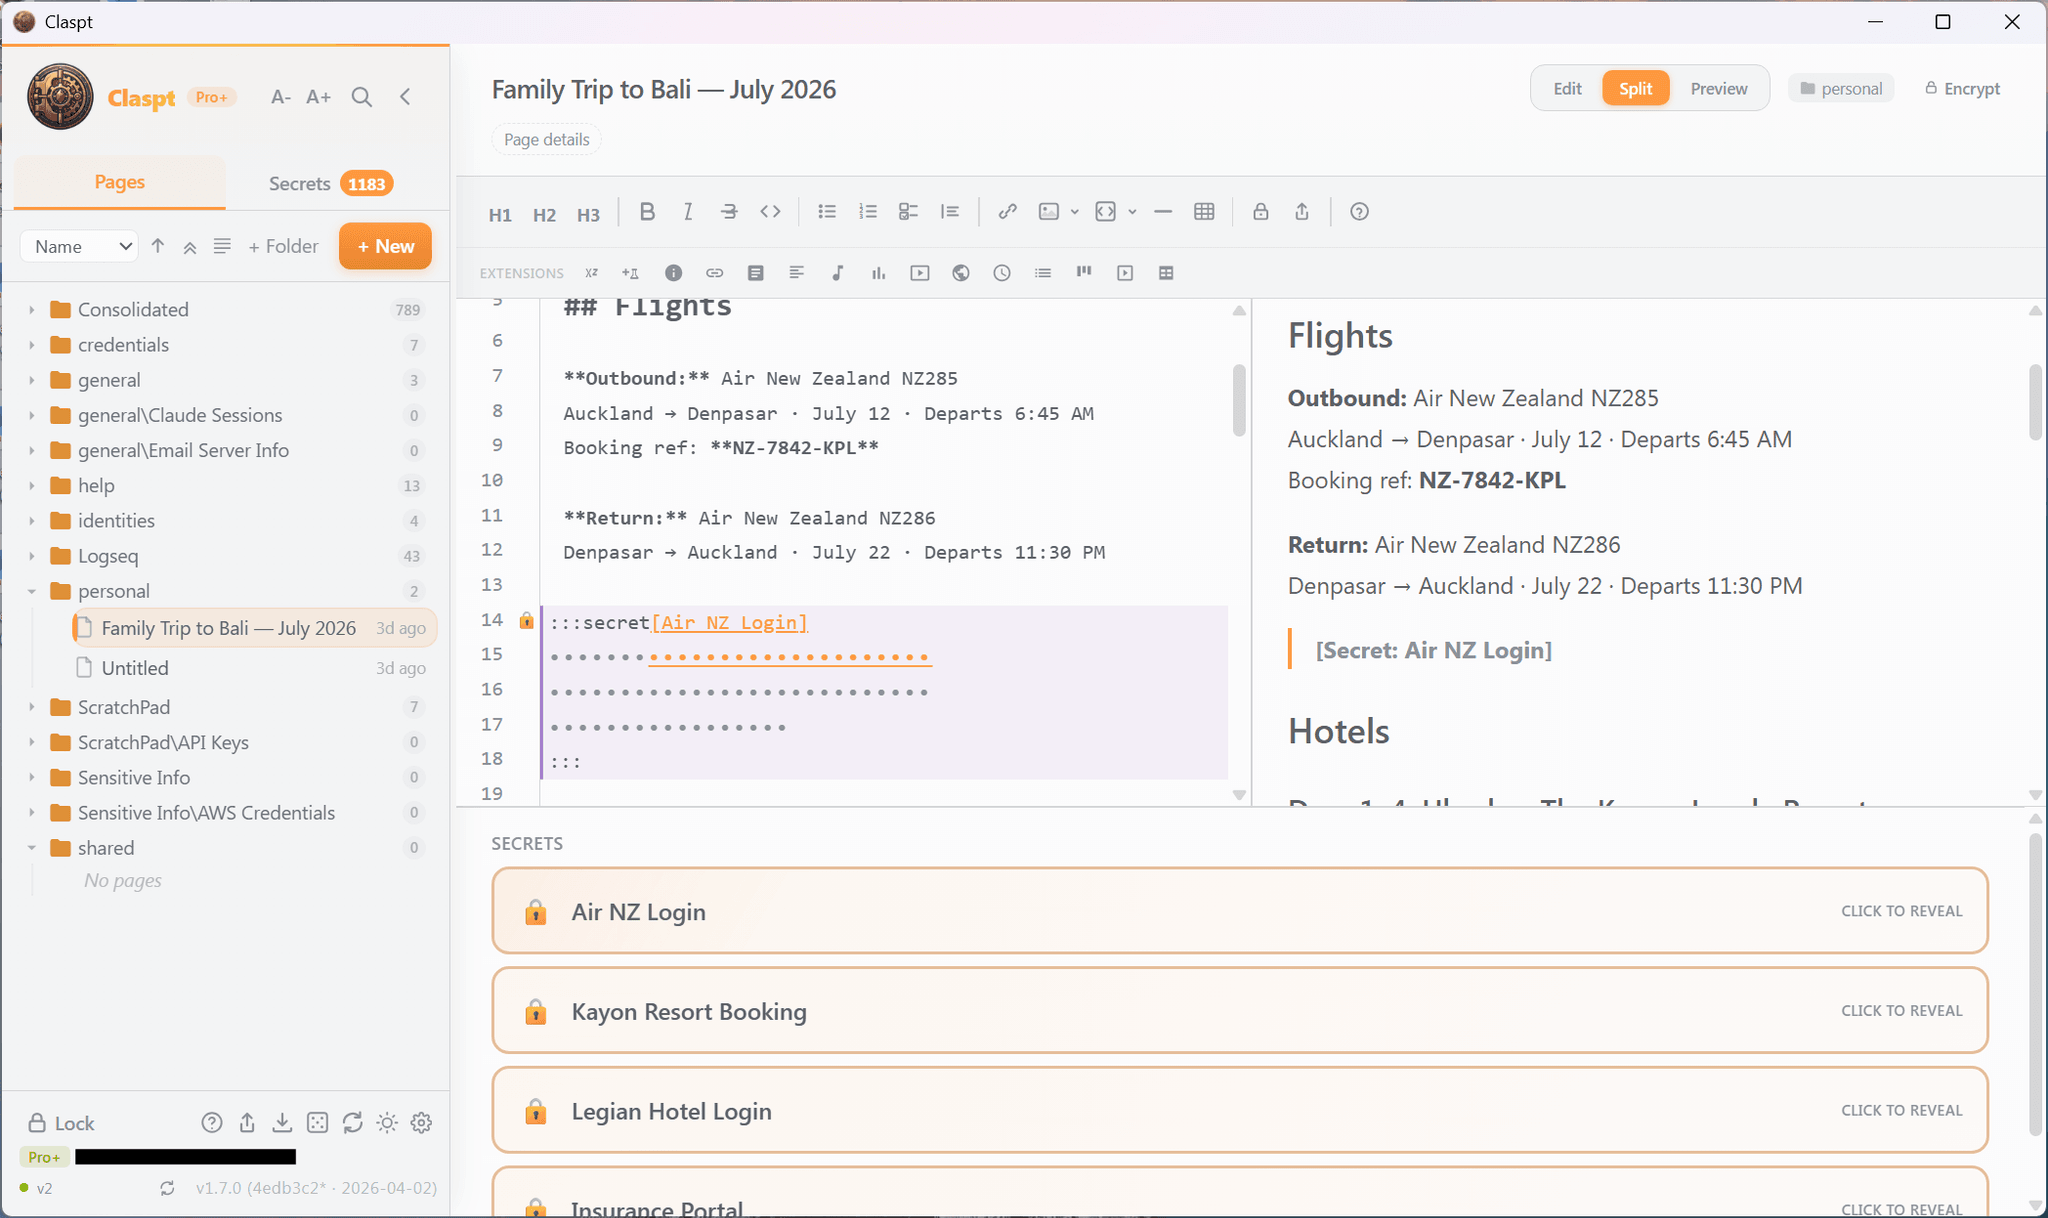
Task: Collapse the sidebar with the chevron arrow
Action: pyautogui.click(x=405, y=97)
